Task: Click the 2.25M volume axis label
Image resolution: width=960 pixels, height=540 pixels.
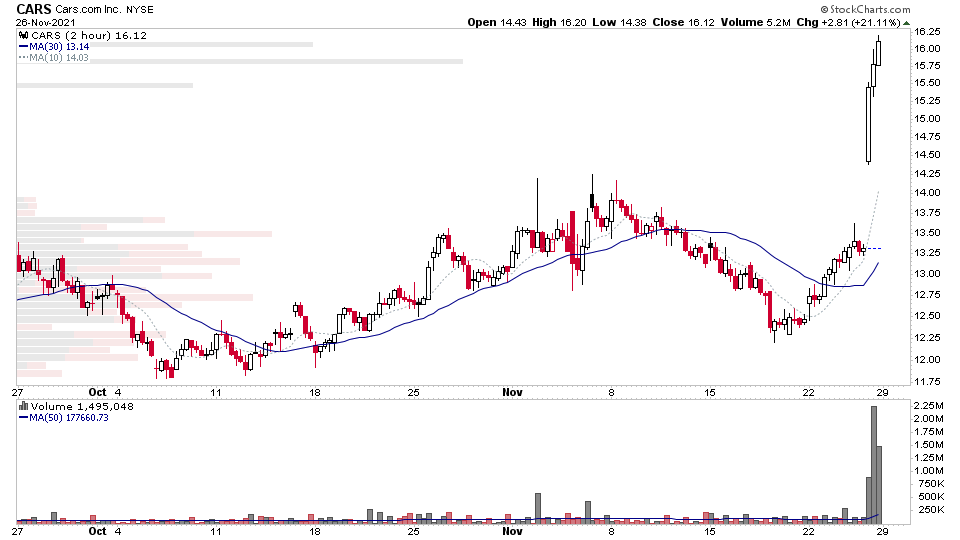Action: pyautogui.click(x=929, y=406)
